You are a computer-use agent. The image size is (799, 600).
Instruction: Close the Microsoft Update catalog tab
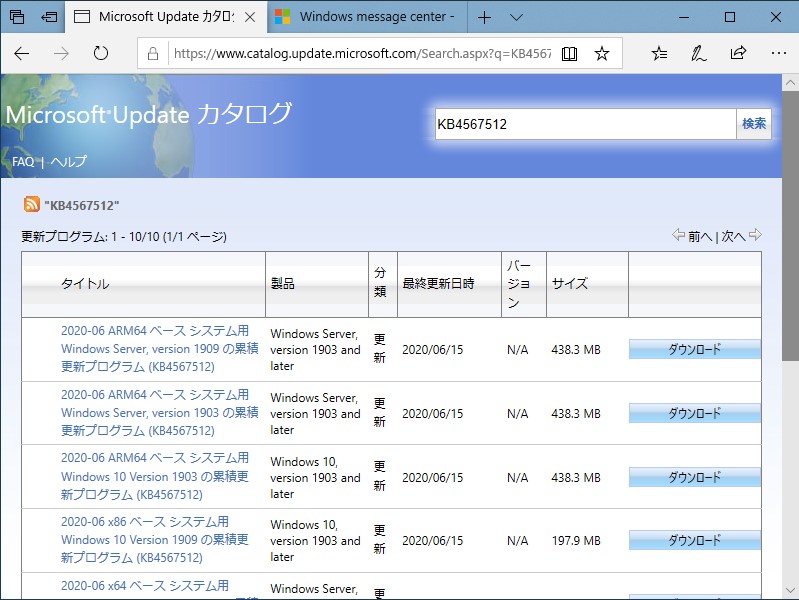pyautogui.click(x=250, y=17)
